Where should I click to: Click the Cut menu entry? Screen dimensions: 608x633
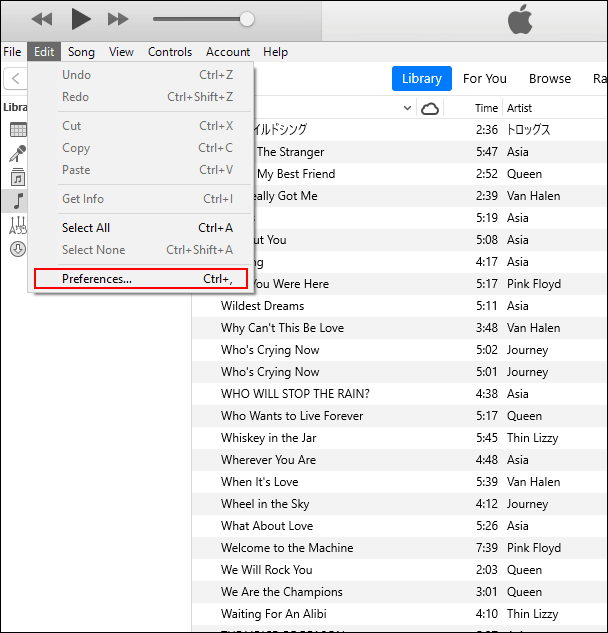point(141,126)
